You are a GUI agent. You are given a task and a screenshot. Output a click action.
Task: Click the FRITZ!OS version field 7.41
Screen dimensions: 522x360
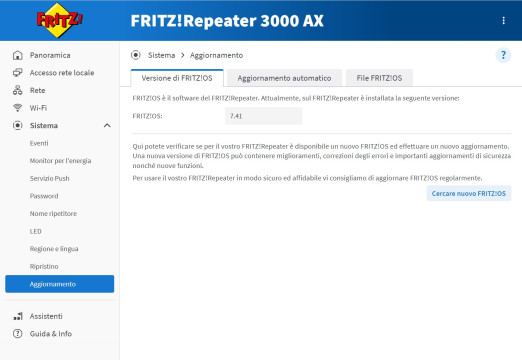263,116
